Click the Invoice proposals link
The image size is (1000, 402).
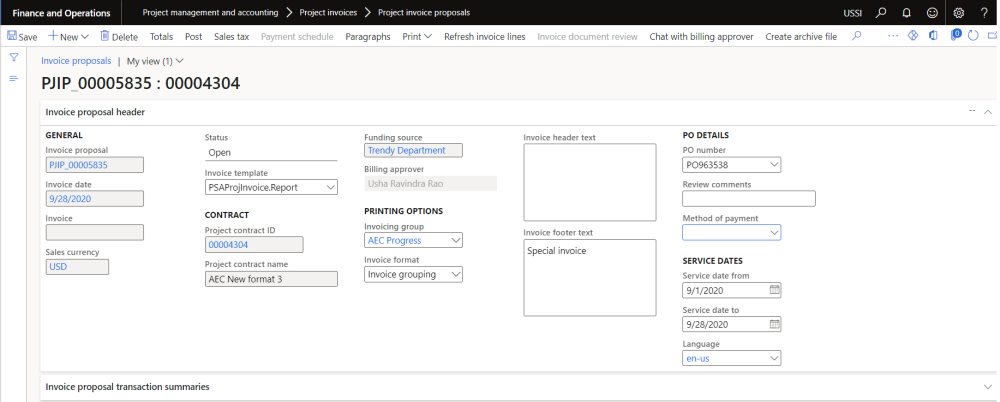tap(76, 61)
